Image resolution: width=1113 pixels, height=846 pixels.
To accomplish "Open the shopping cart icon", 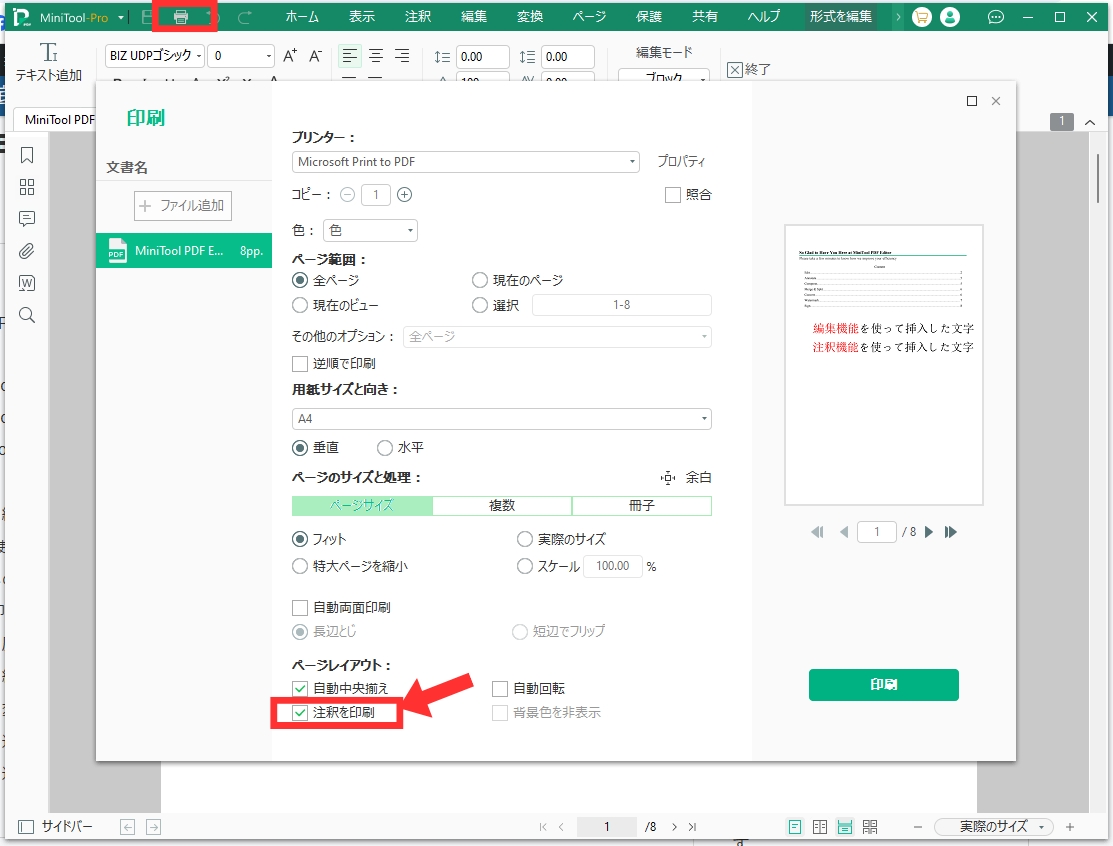I will pyautogui.click(x=921, y=17).
